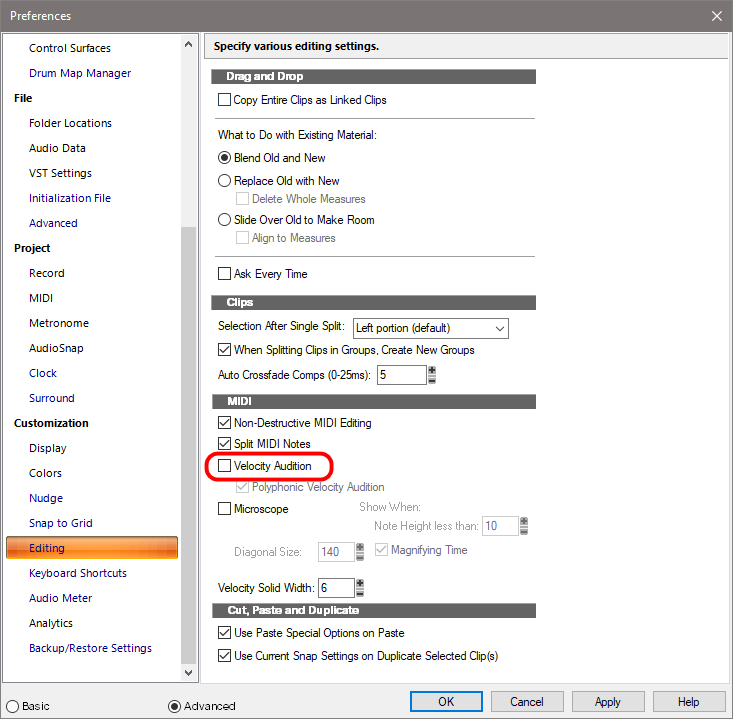Enable the Microscope checkbox
The image size is (733, 719).
pyautogui.click(x=225, y=509)
